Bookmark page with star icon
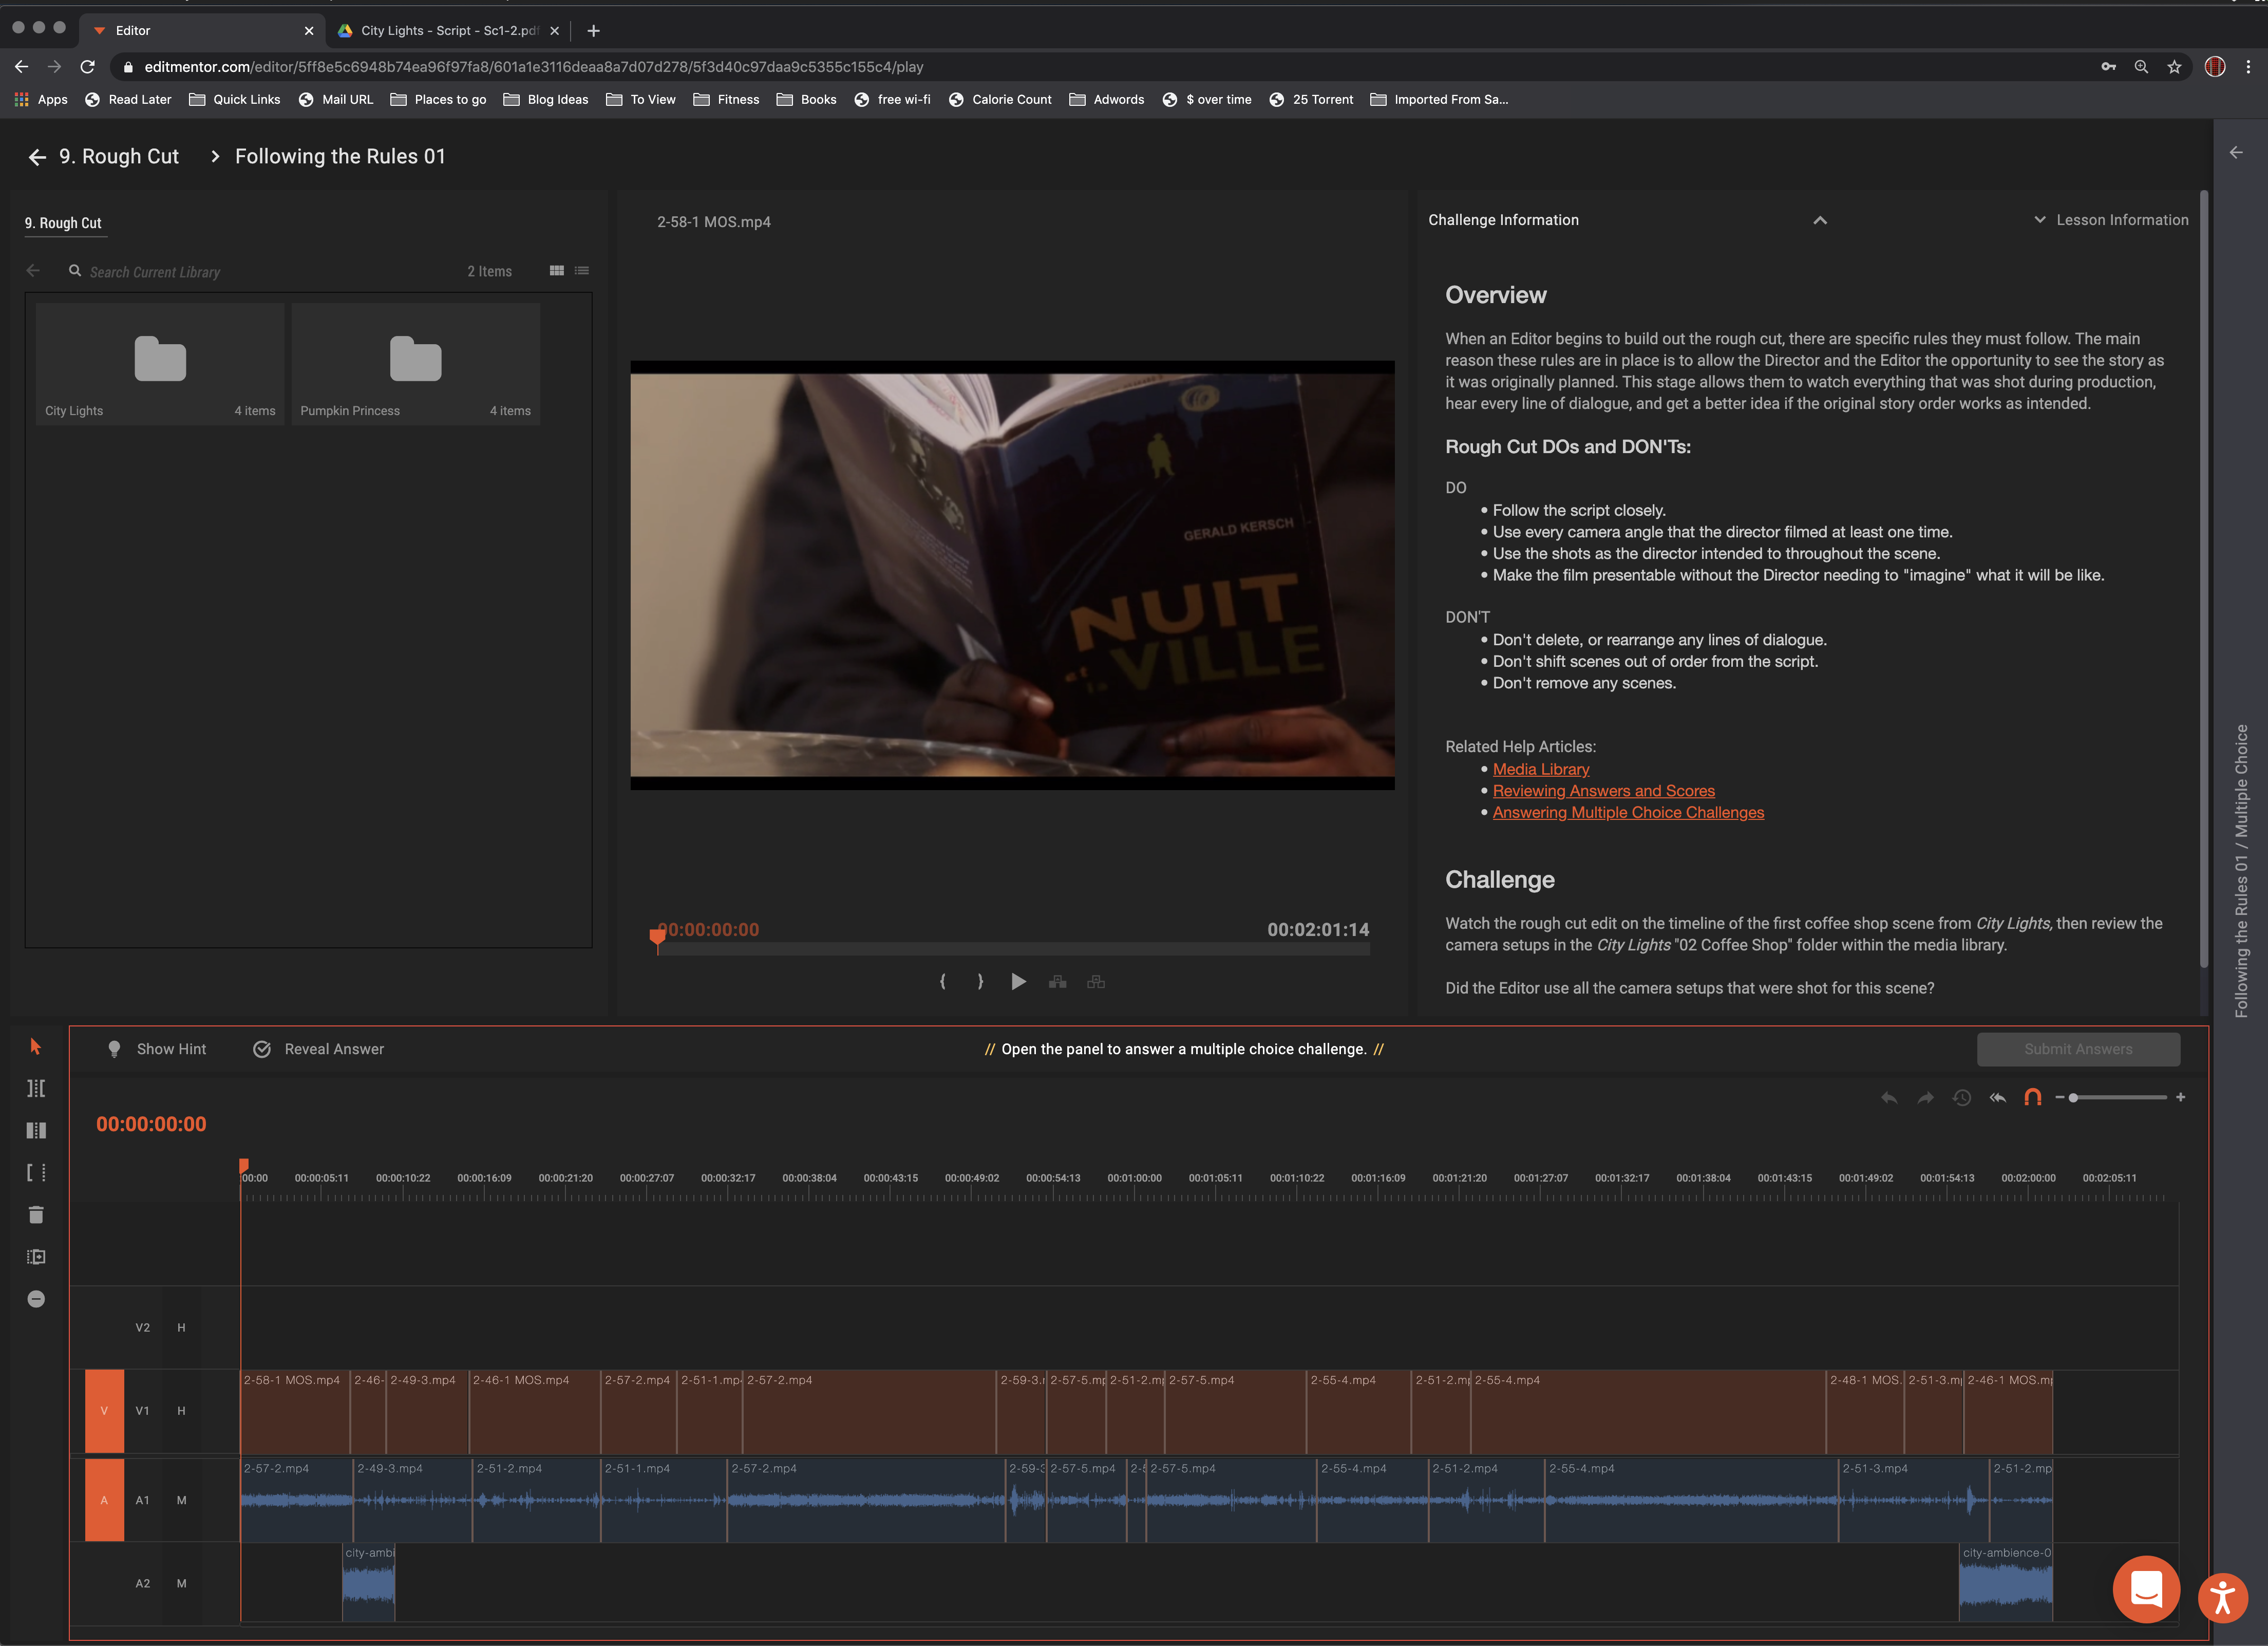 point(2173,66)
